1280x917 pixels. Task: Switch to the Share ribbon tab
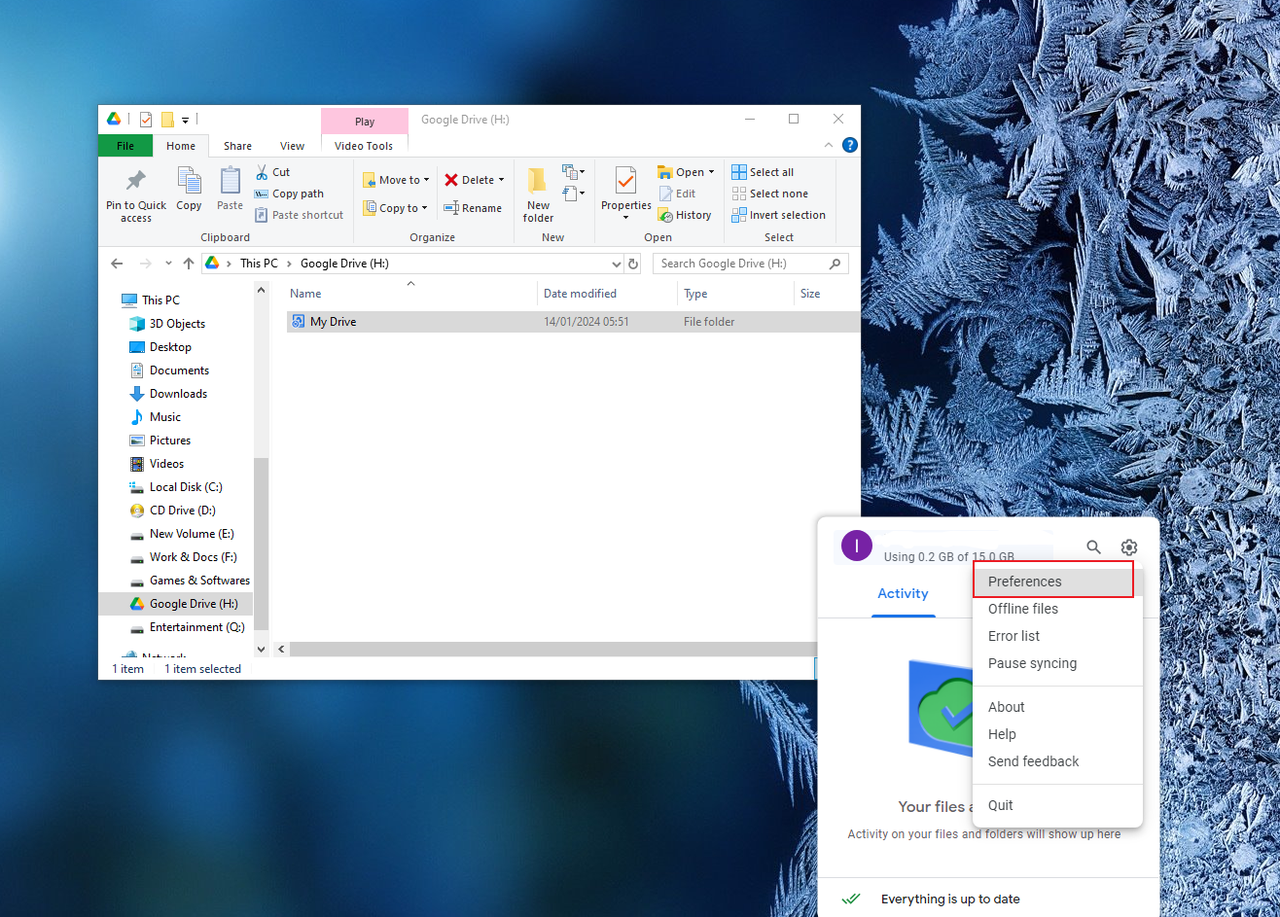click(x=237, y=145)
